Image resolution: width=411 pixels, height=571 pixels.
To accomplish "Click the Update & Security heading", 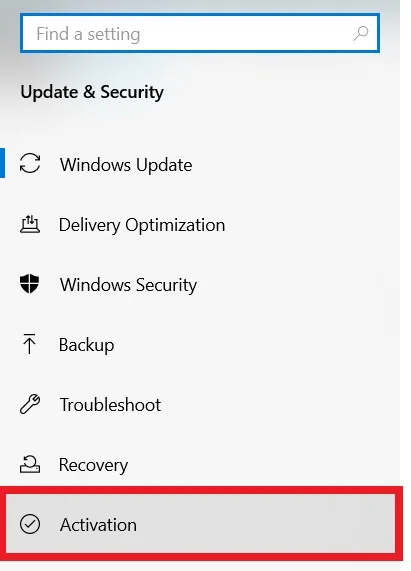I will [92, 92].
